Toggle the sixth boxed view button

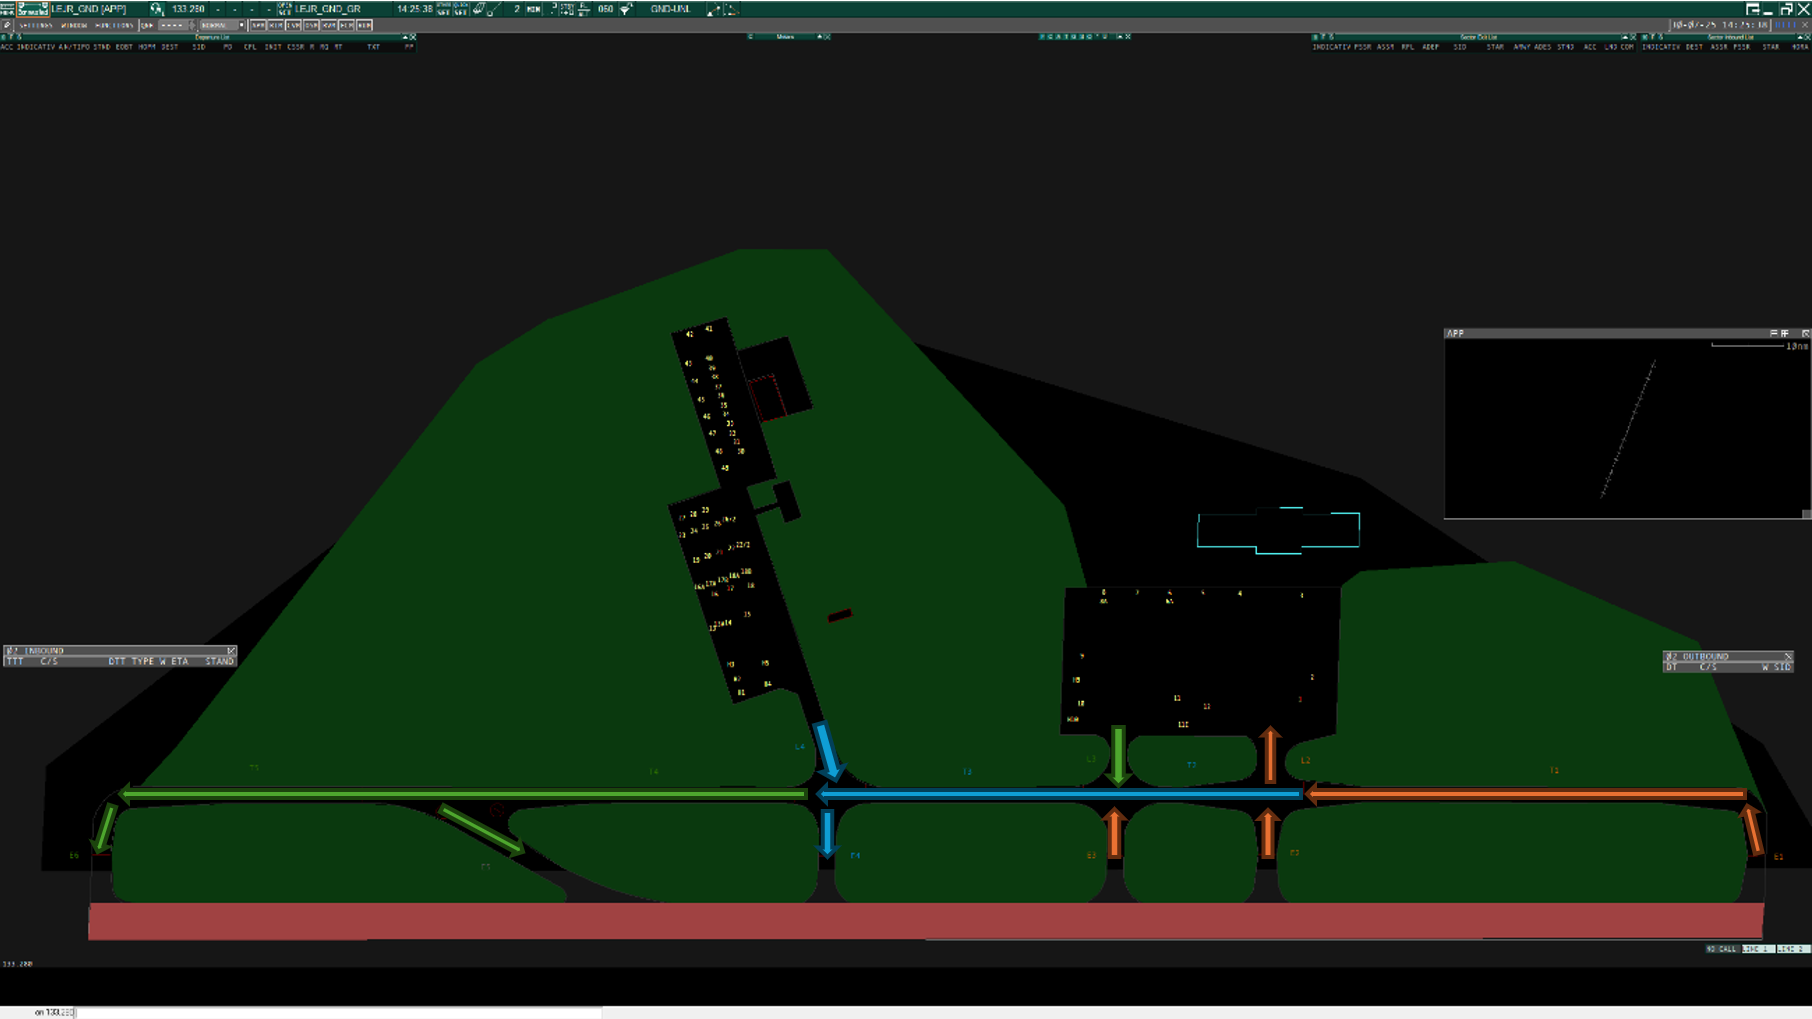(346, 25)
